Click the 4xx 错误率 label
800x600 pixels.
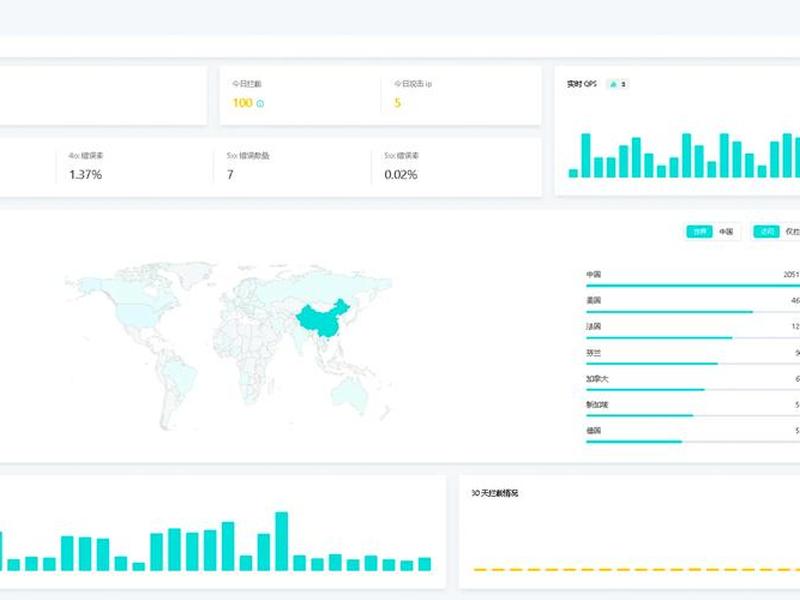(x=86, y=156)
